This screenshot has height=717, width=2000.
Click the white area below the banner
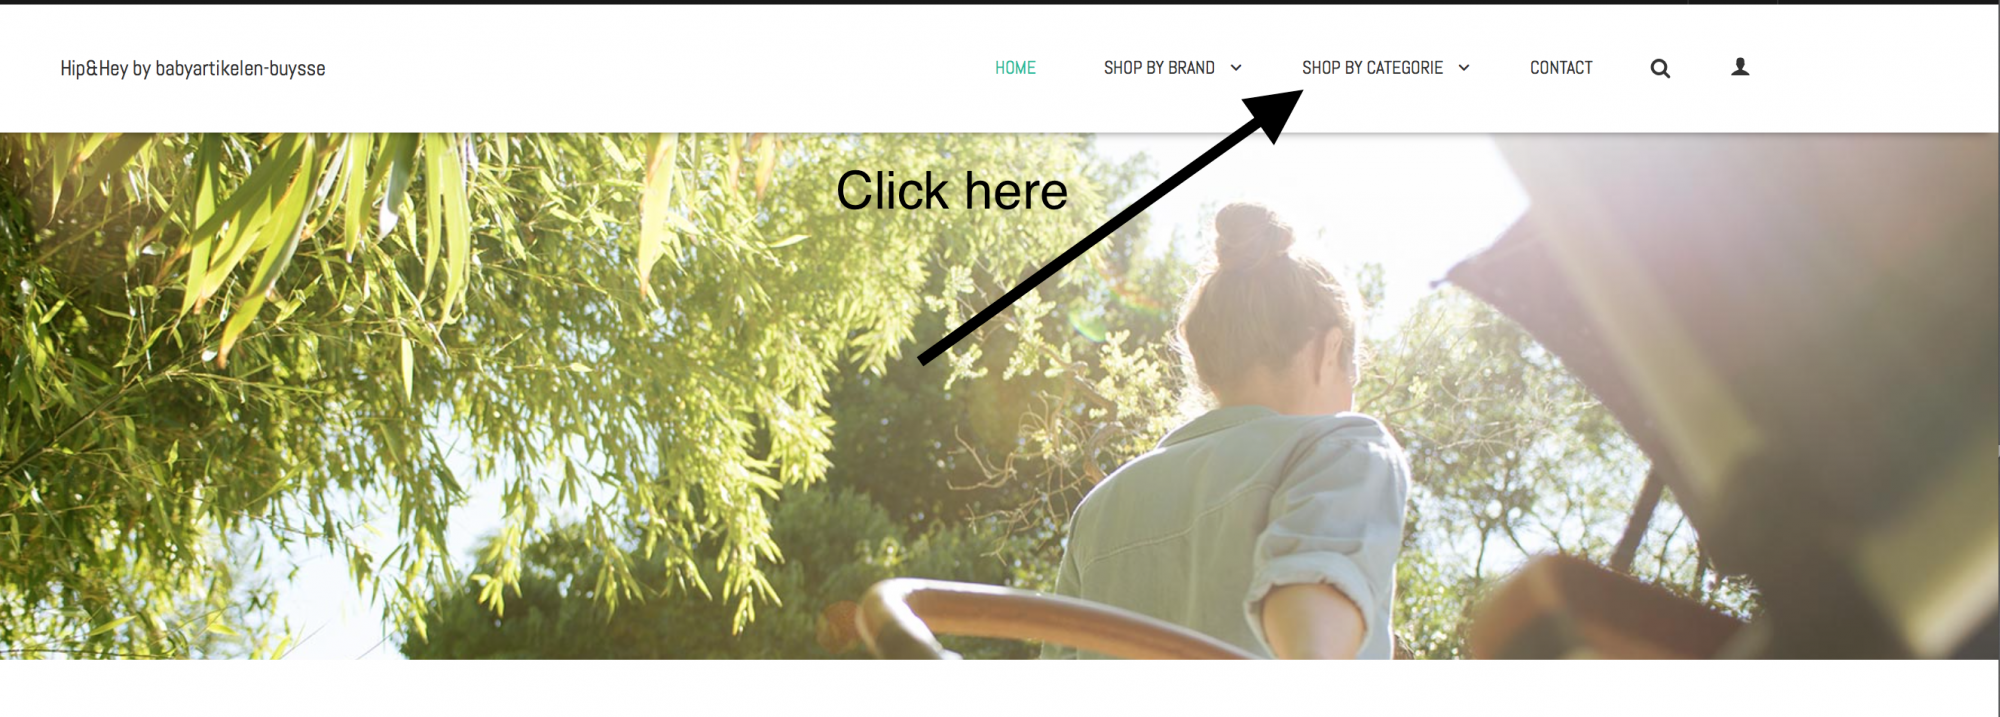(x=1000, y=688)
